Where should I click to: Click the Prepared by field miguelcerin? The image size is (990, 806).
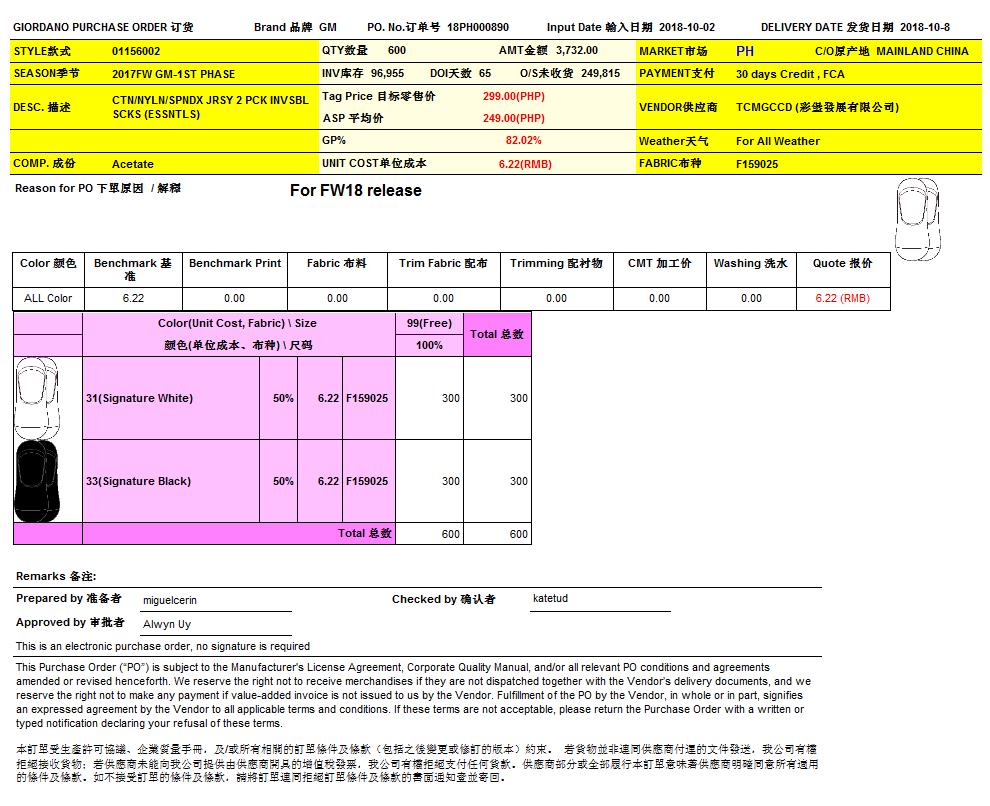point(169,599)
